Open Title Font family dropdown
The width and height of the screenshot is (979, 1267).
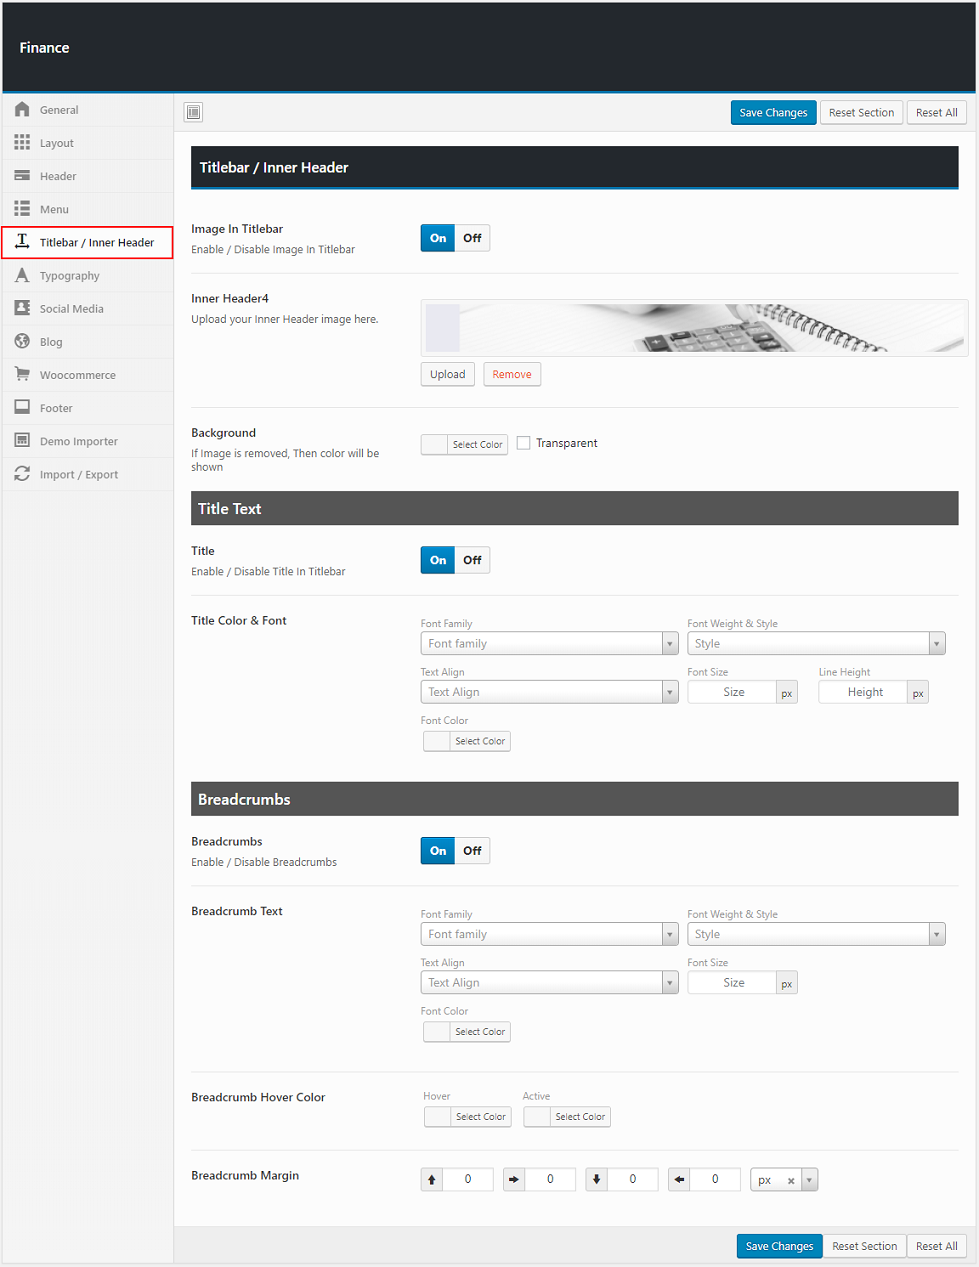tap(549, 644)
